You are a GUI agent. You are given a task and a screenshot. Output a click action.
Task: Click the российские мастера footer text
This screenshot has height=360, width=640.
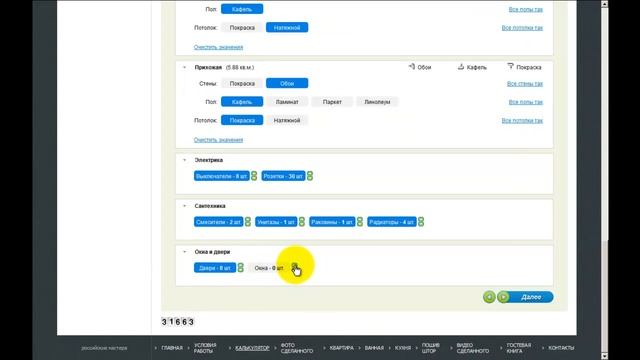[x=104, y=348]
